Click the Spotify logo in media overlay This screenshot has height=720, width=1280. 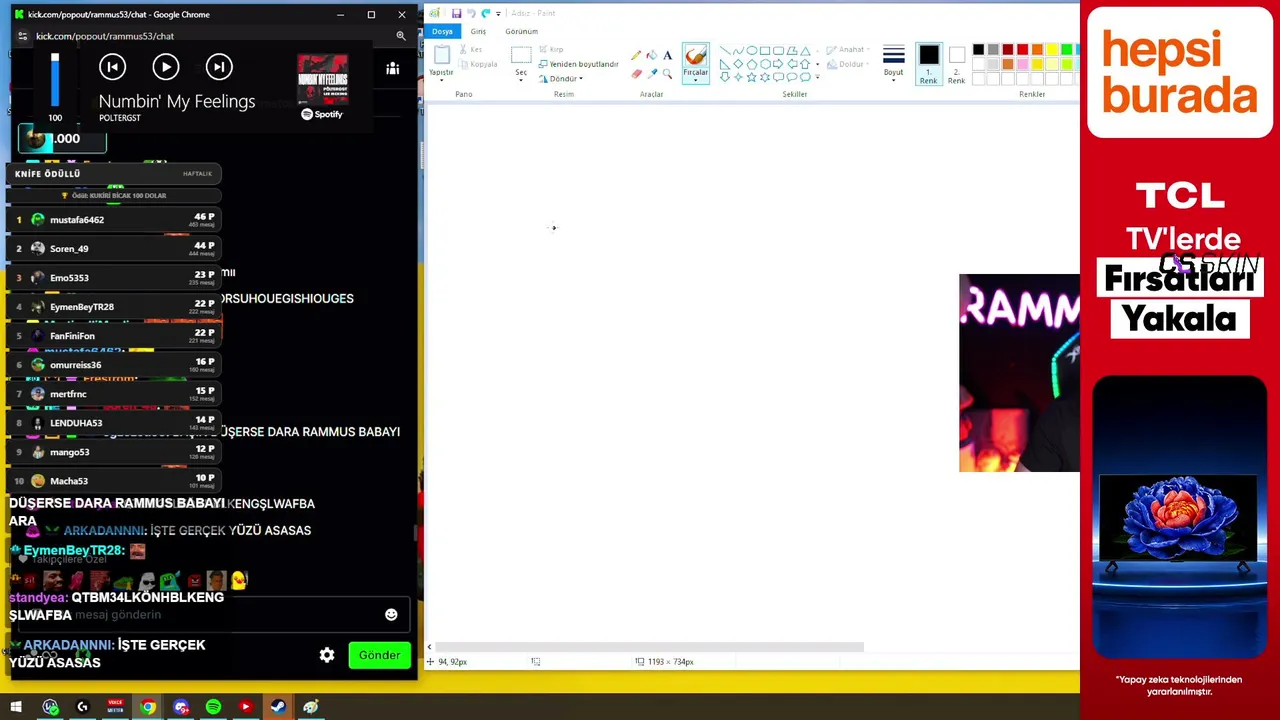322,114
